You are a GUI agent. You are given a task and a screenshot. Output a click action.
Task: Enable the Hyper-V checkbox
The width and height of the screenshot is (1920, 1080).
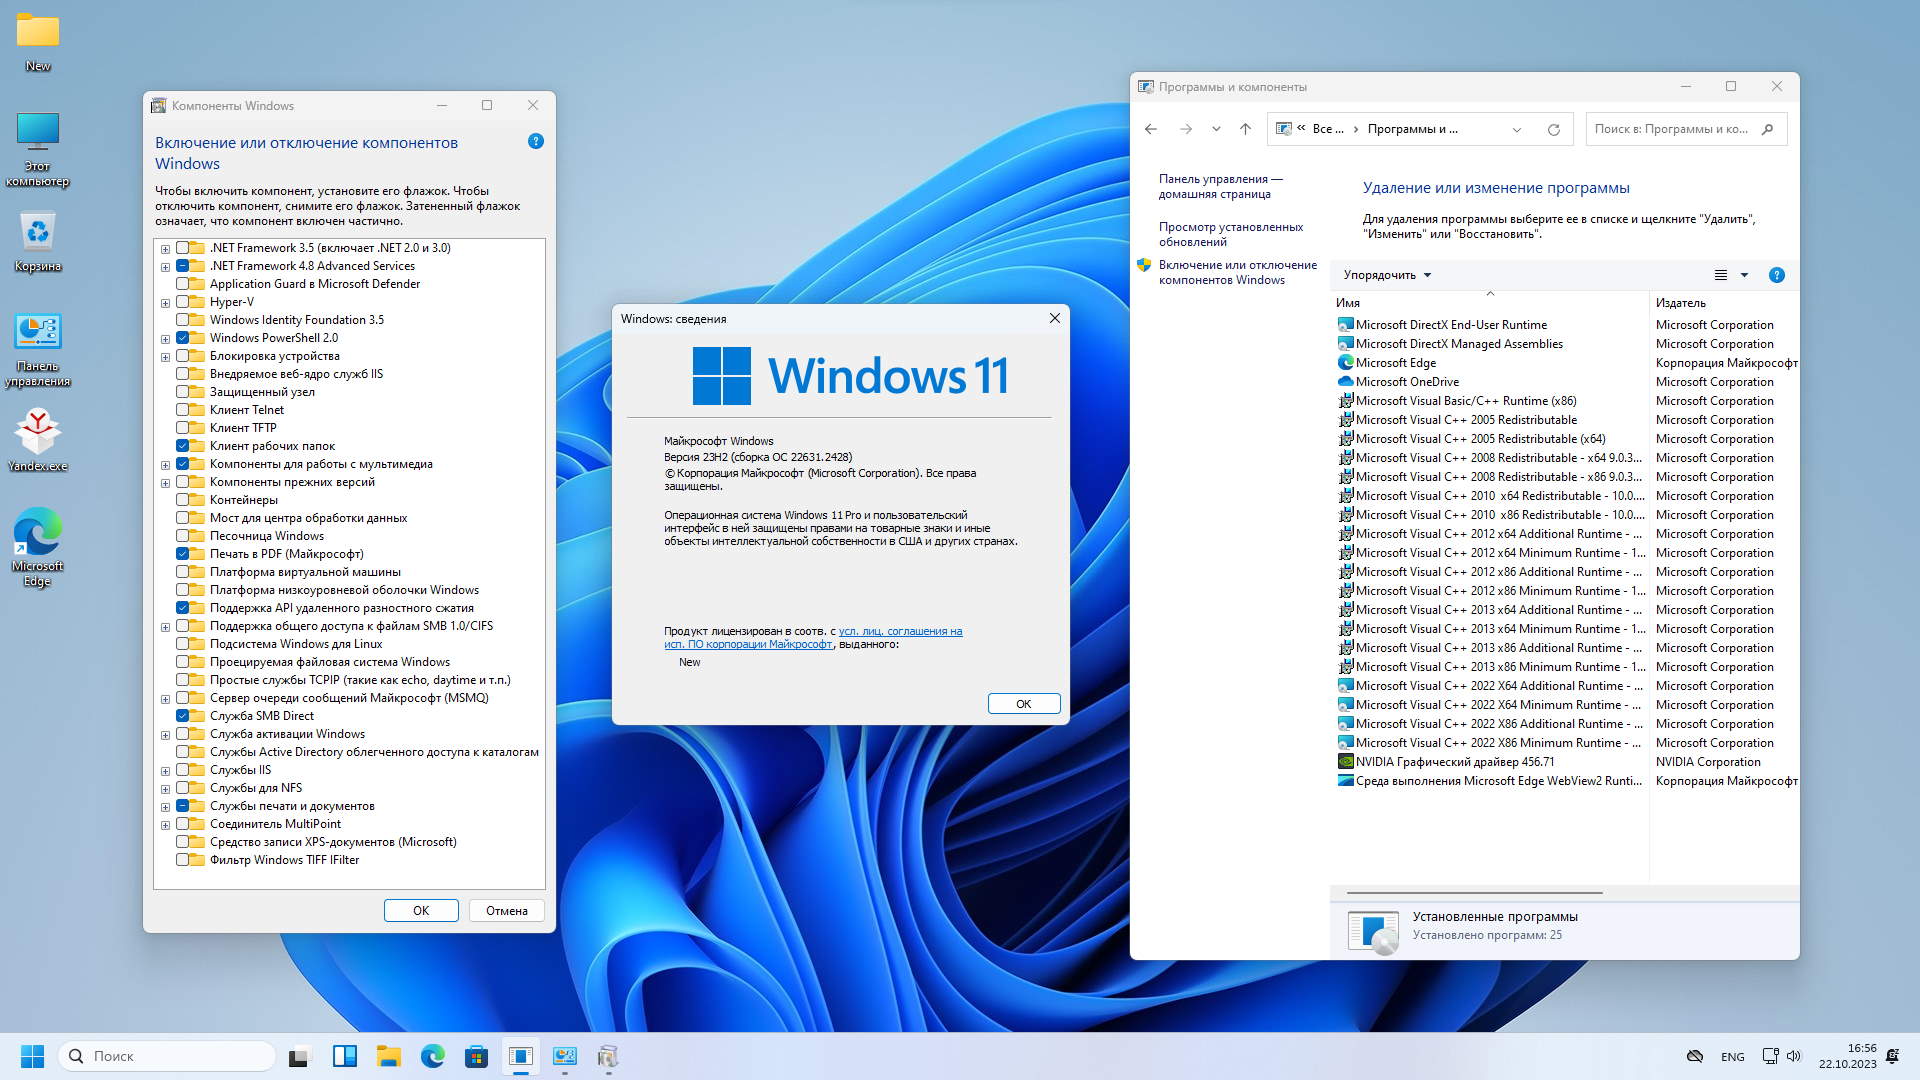click(183, 302)
